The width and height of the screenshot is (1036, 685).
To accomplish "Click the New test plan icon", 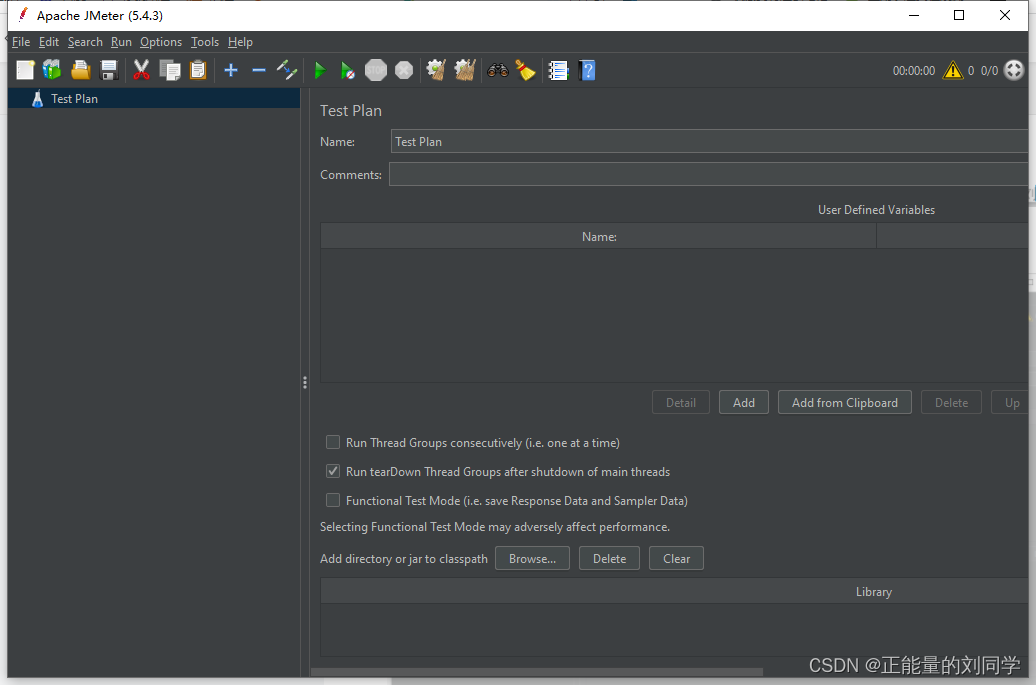I will (x=25, y=70).
